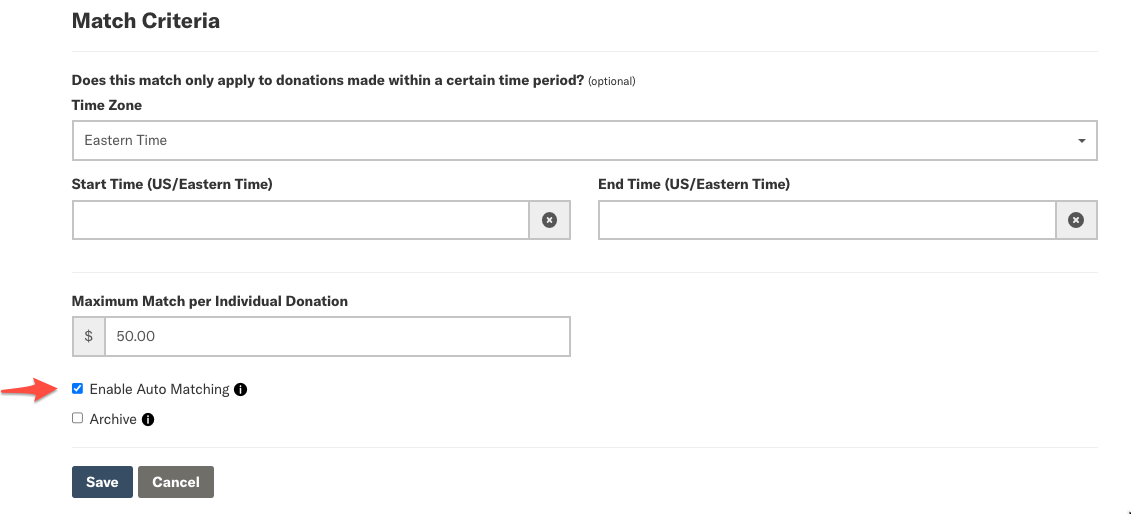1131x514 pixels.
Task: Clear the End Time field with its x icon
Action: pos(1076,220)
